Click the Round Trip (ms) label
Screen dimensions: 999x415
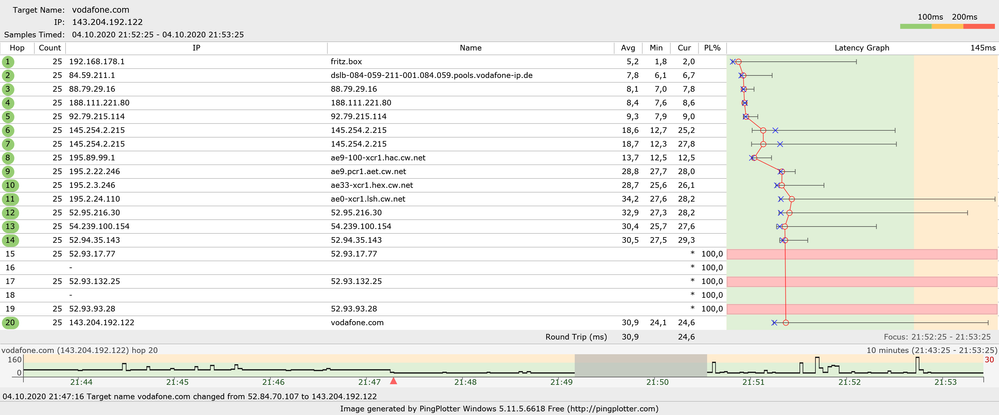click(576, 337)
